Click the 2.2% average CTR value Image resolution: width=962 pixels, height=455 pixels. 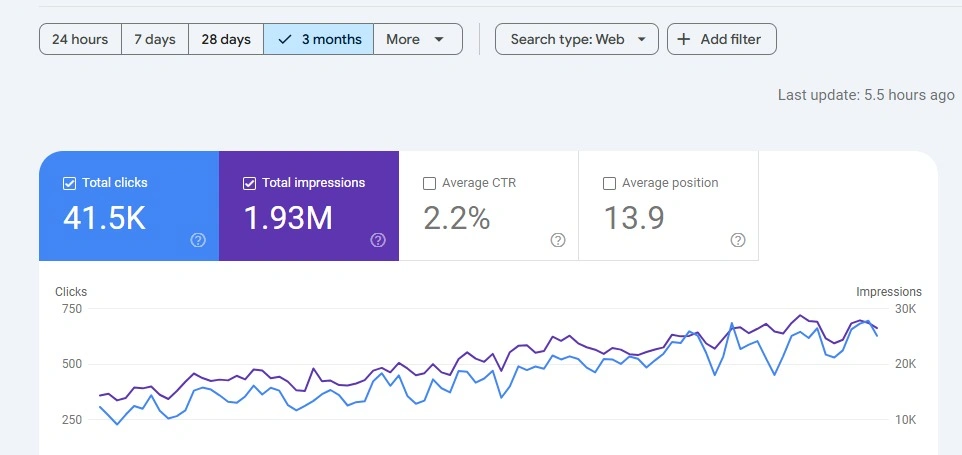[456, 218]
